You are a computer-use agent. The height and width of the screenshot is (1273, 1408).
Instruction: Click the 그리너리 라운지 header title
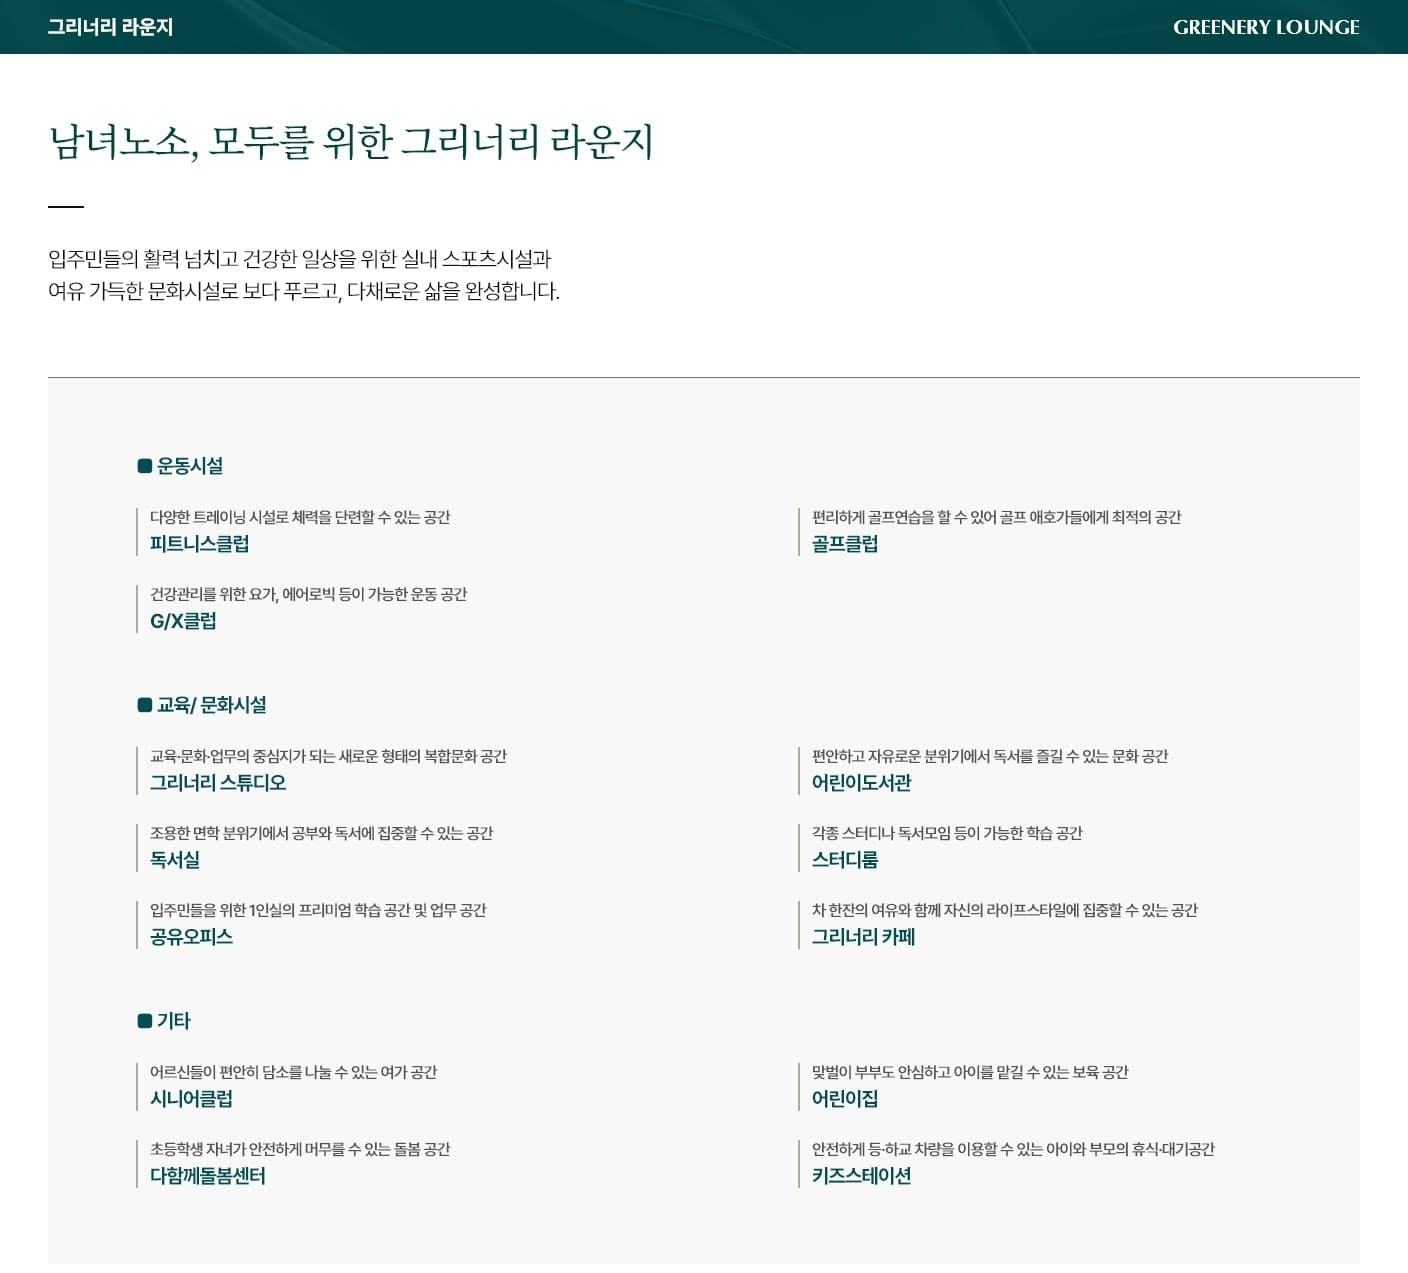coord(110,27)
